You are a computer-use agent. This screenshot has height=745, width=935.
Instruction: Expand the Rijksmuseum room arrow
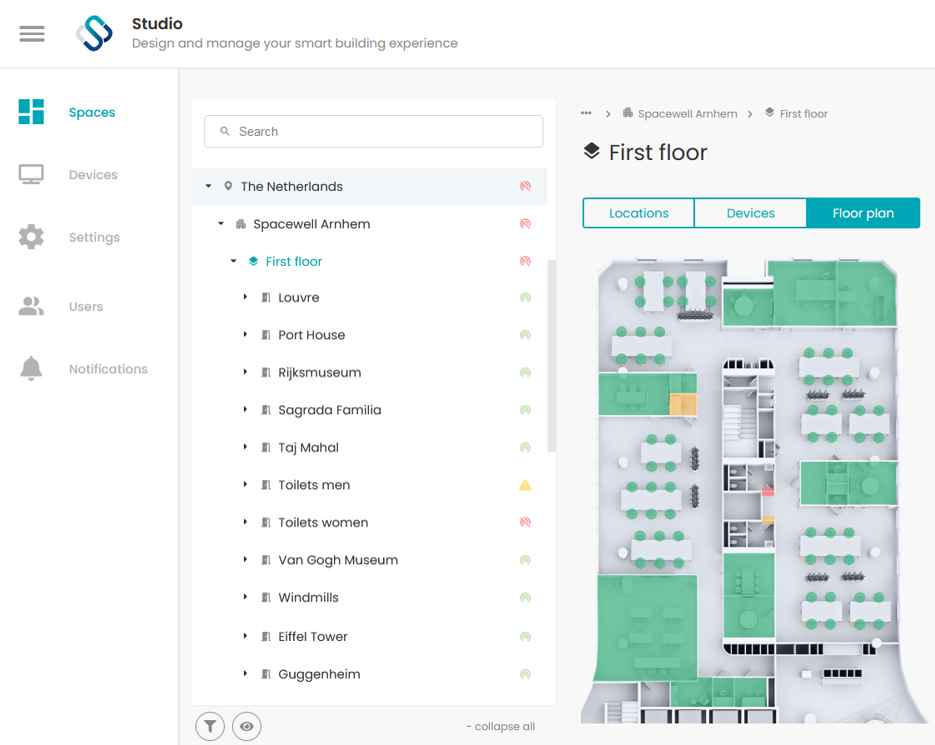245,372
